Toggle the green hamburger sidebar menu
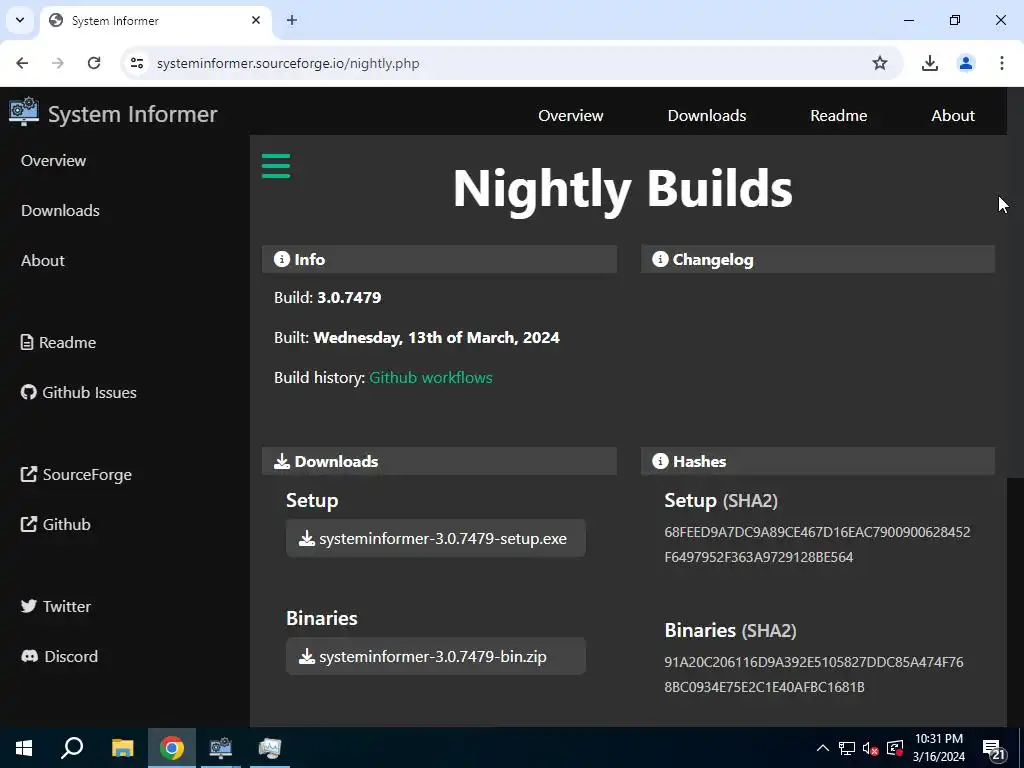 [276, 166]
